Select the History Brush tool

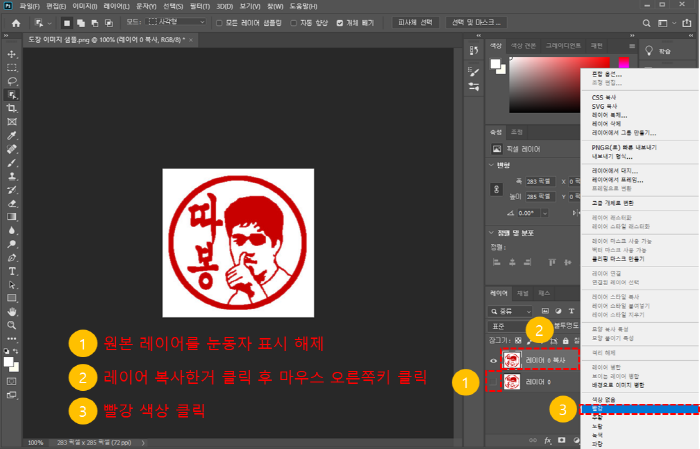12,190
